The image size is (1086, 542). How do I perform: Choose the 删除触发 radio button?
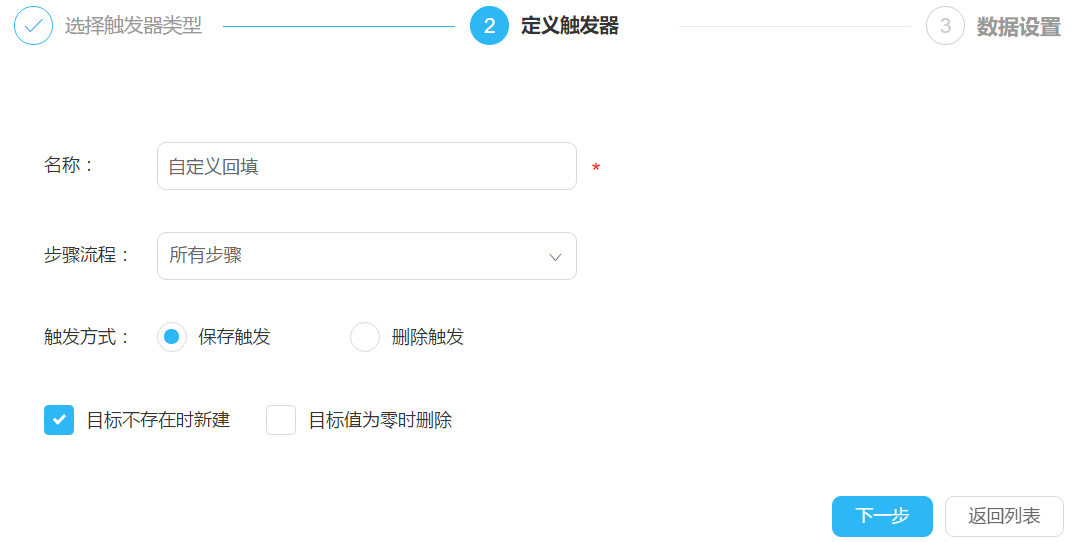tap(365, 337)
